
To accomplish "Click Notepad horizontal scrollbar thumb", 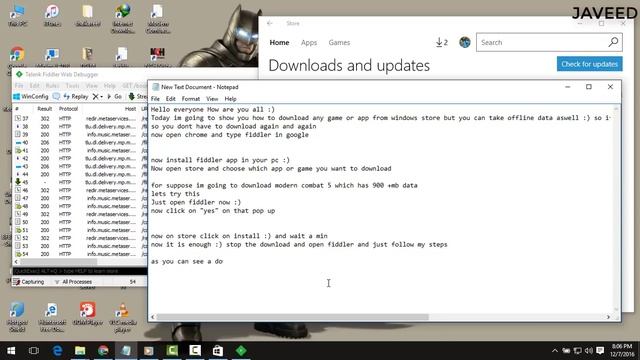I will (292, 317).
